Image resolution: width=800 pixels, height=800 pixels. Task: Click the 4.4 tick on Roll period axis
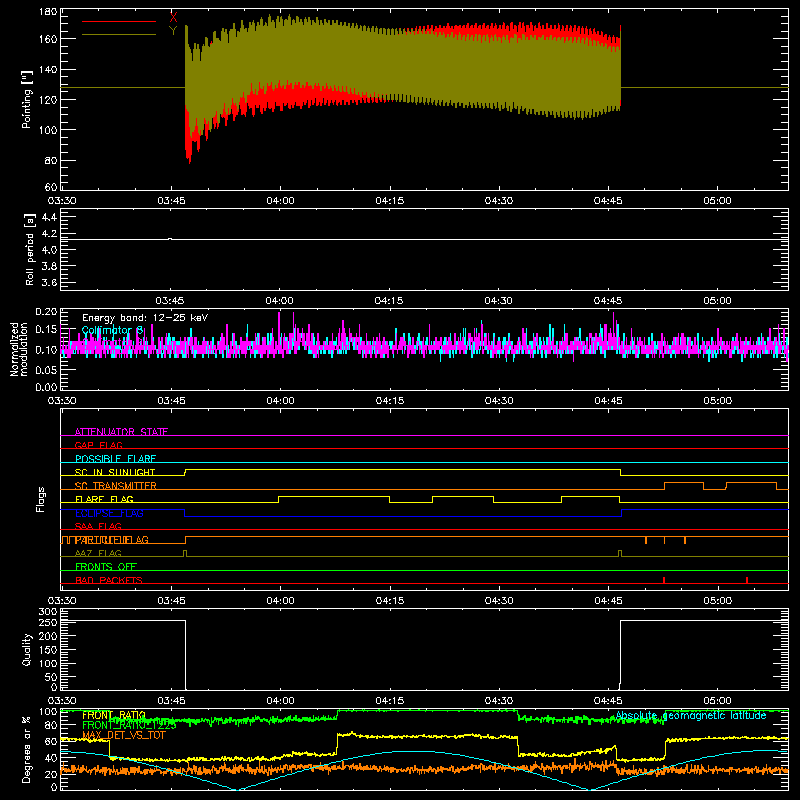[49, 217]
